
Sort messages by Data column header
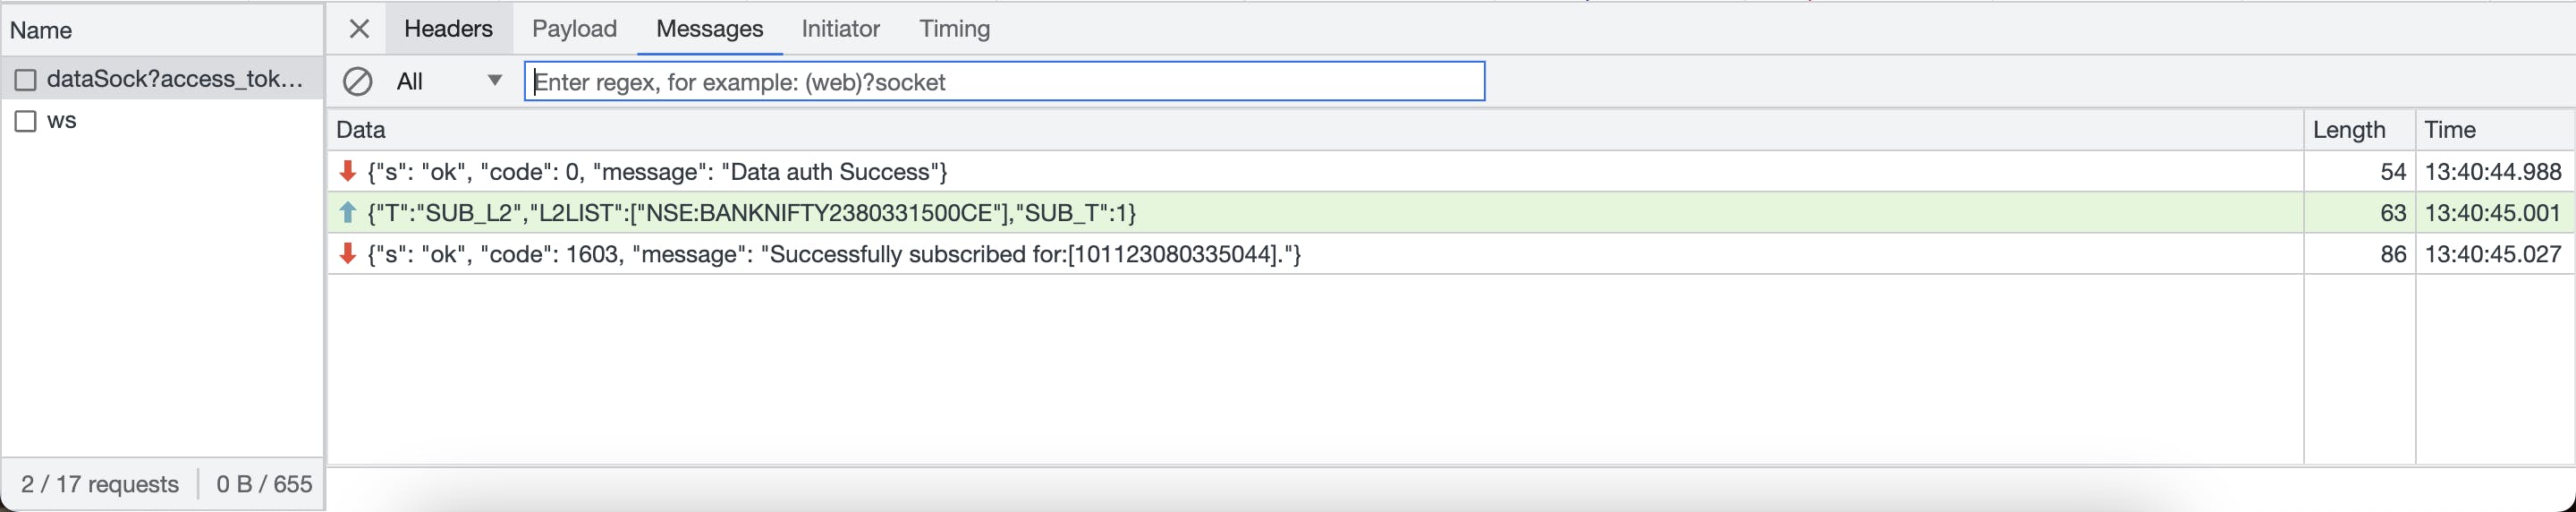(1315, 130)
